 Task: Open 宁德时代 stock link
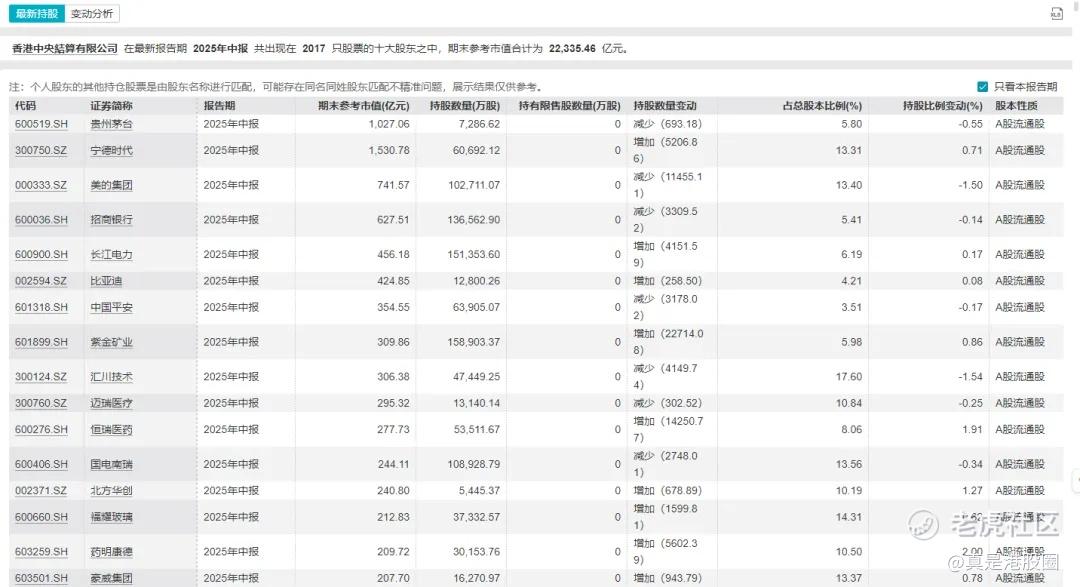click(112, 150)
